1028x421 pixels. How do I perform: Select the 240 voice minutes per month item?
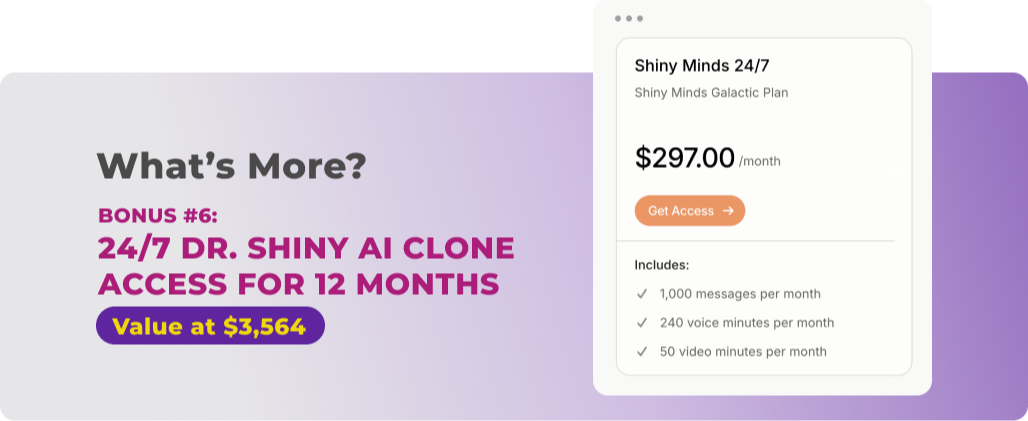tap(747, 323)
